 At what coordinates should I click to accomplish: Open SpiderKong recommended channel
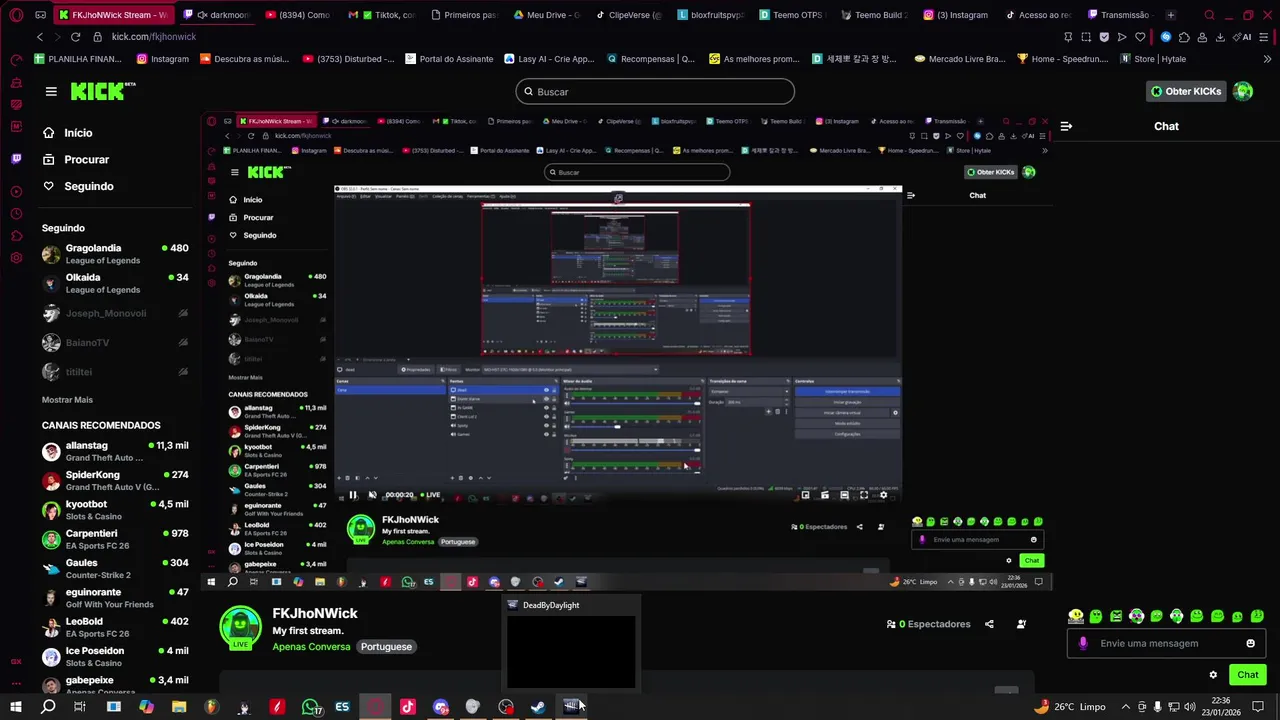pos(115,481)
